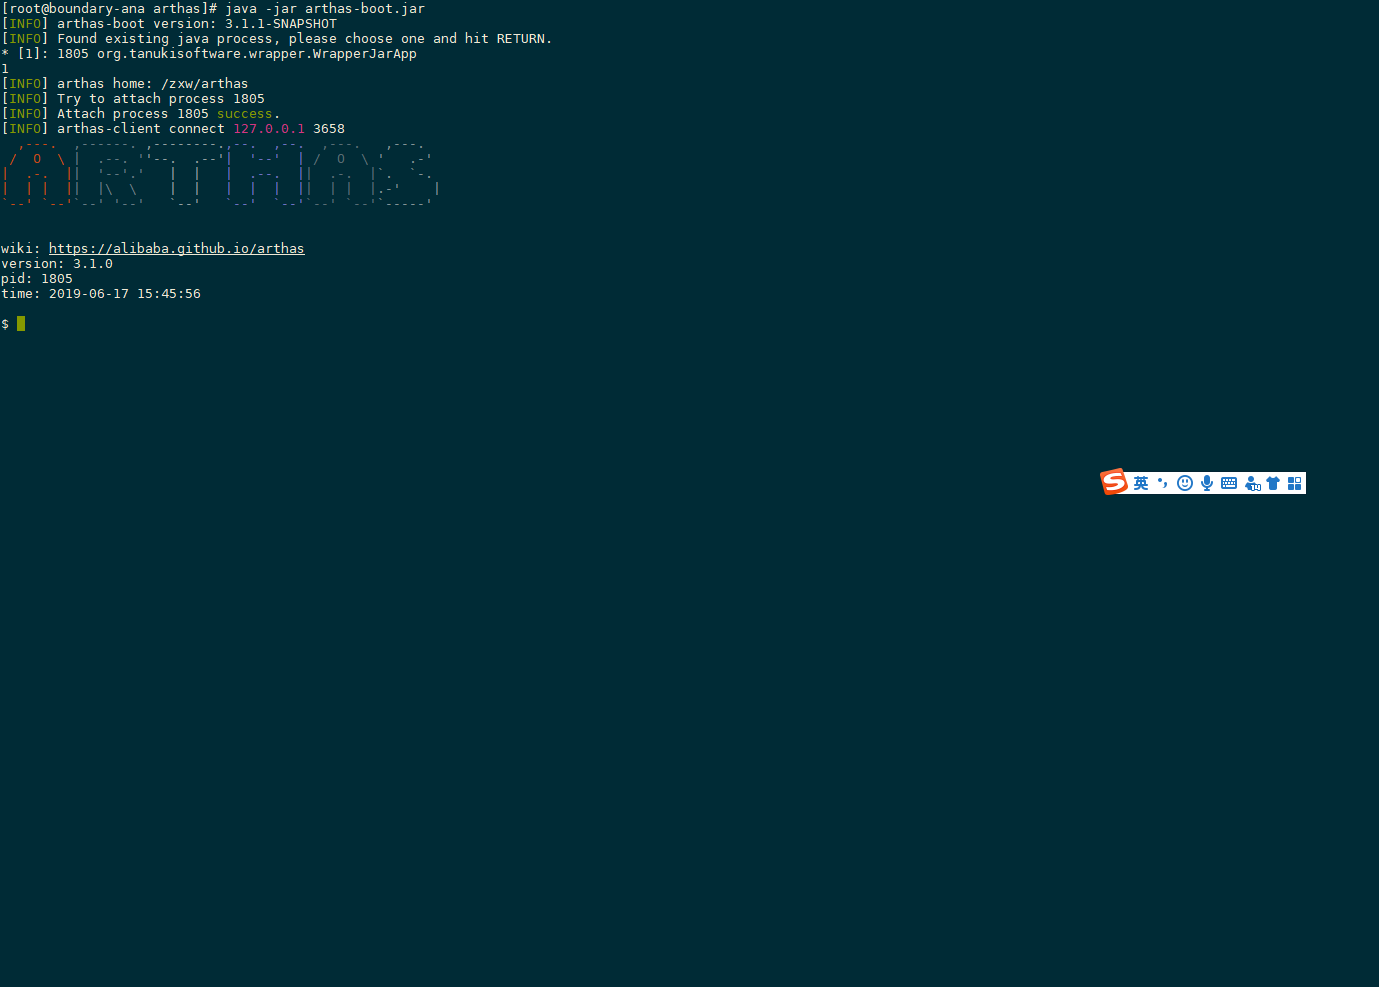Click the green 'success' word
The height and width of the screenshot is (987, 1379).
[245, 114]
